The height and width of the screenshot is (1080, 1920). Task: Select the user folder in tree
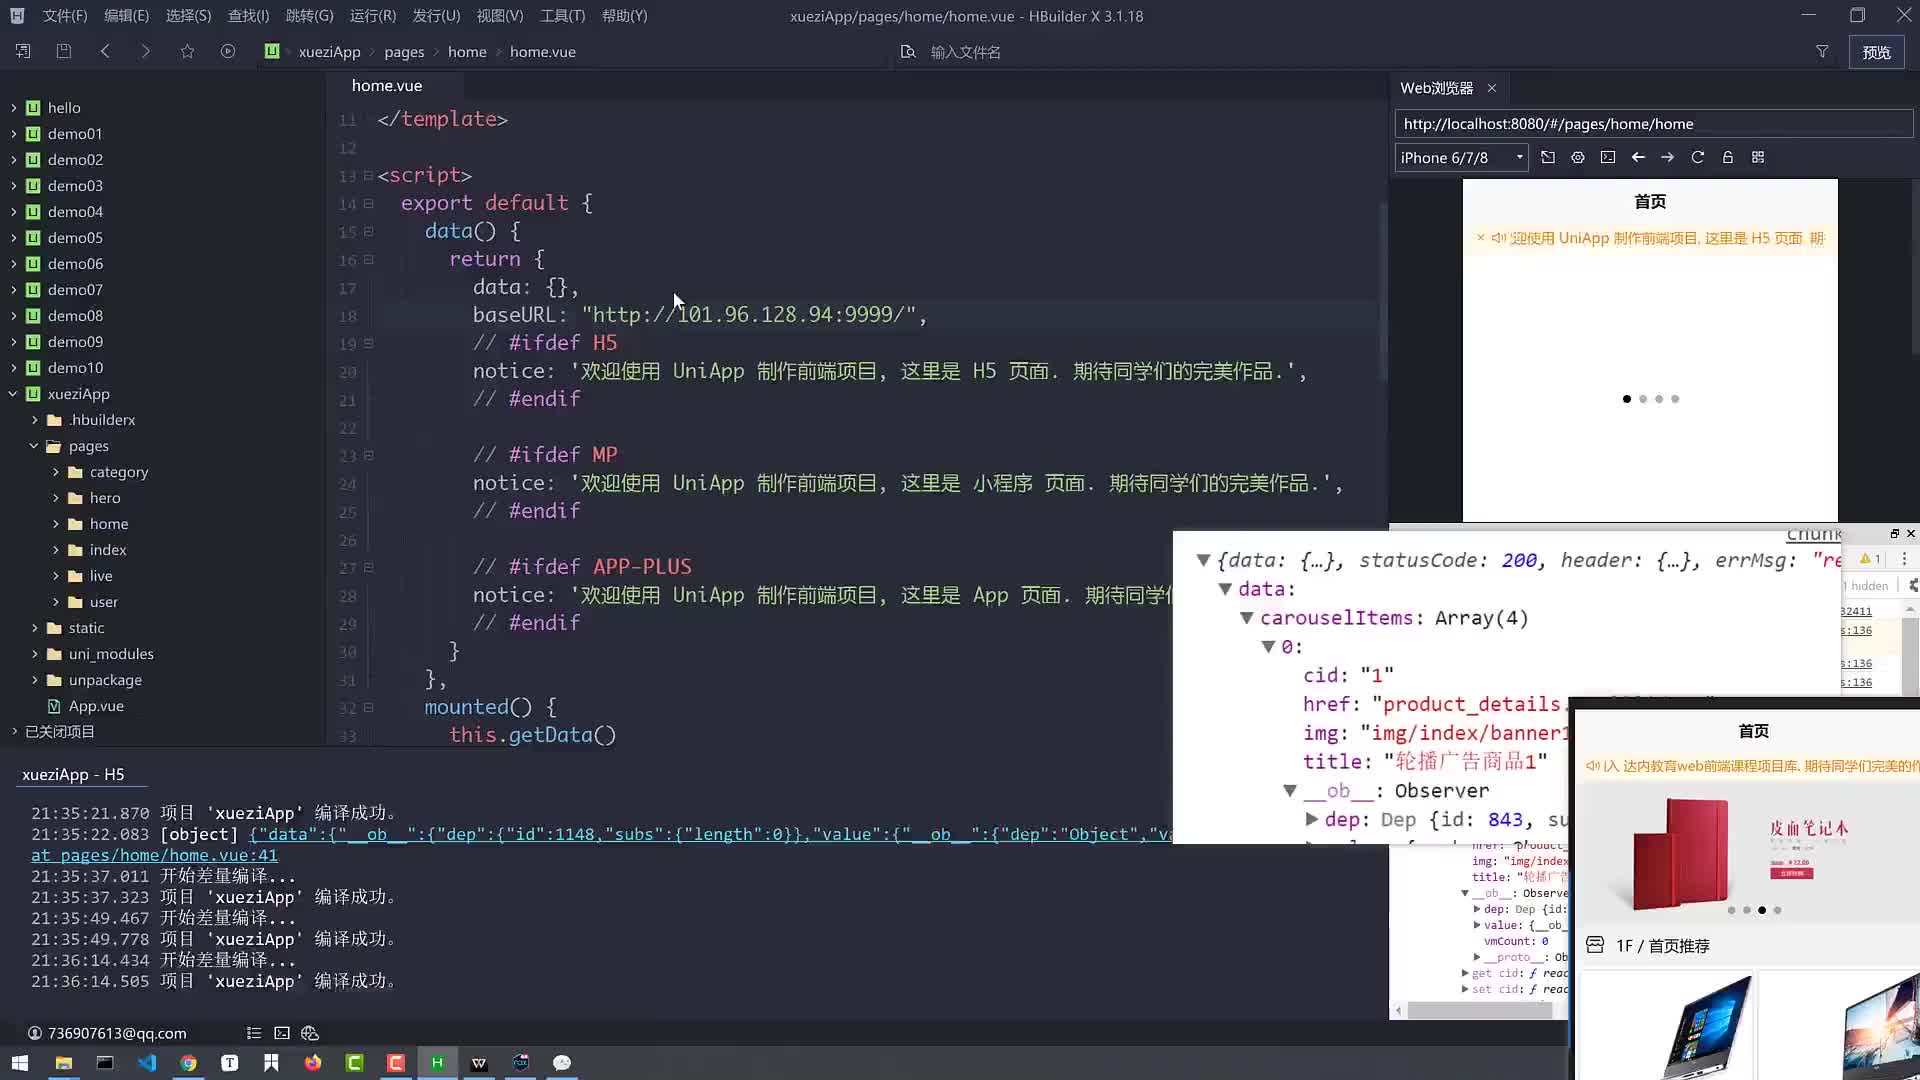click(103, 601)
